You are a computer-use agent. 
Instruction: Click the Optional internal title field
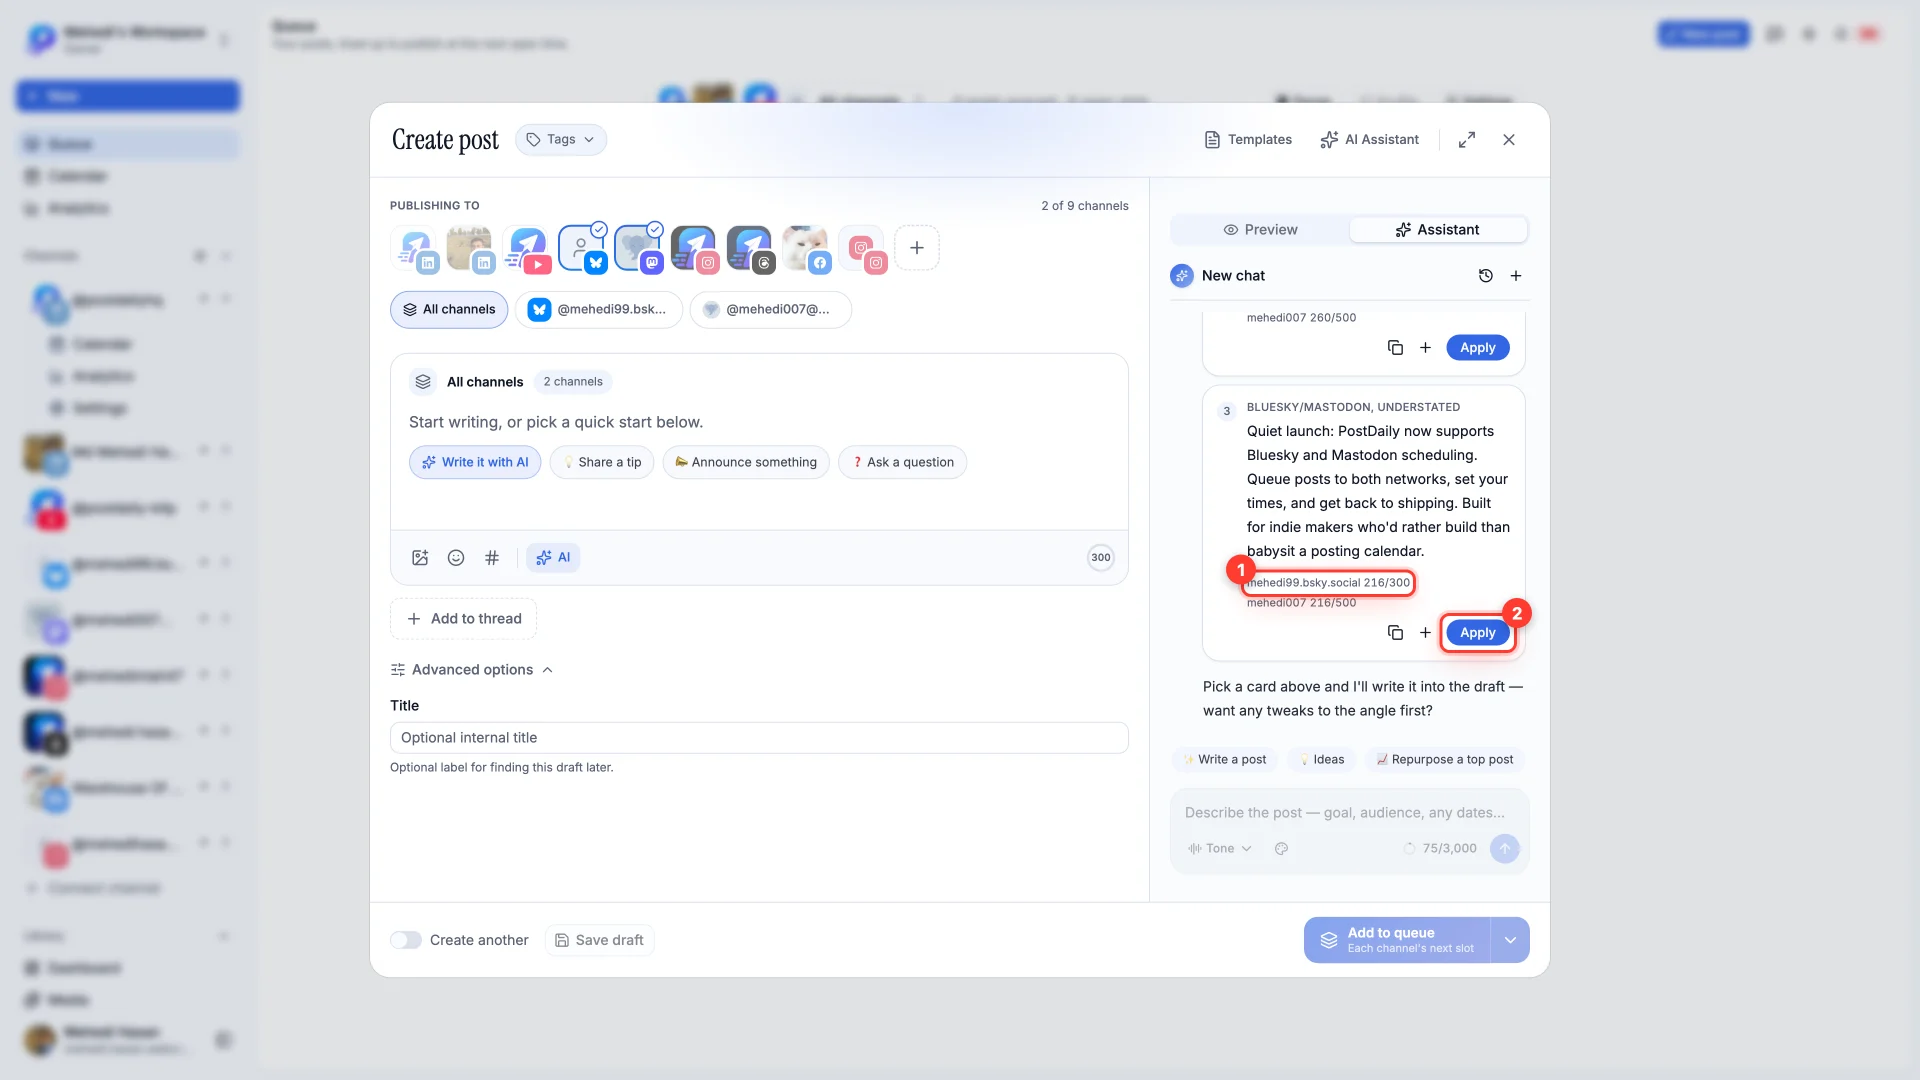pos(759,738)
